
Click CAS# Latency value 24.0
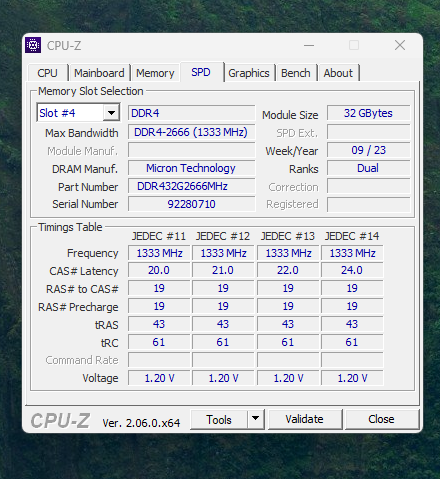tap(352, 270)
